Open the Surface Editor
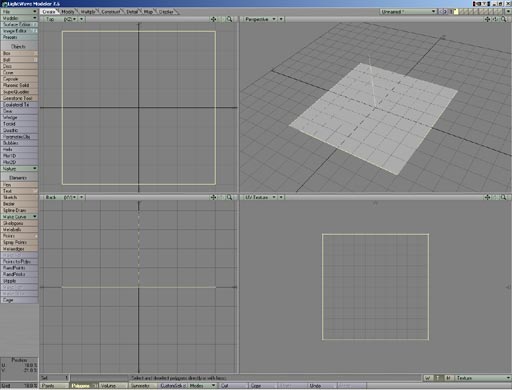The width and height of the screenshot is (512, 390). (19, 24)
